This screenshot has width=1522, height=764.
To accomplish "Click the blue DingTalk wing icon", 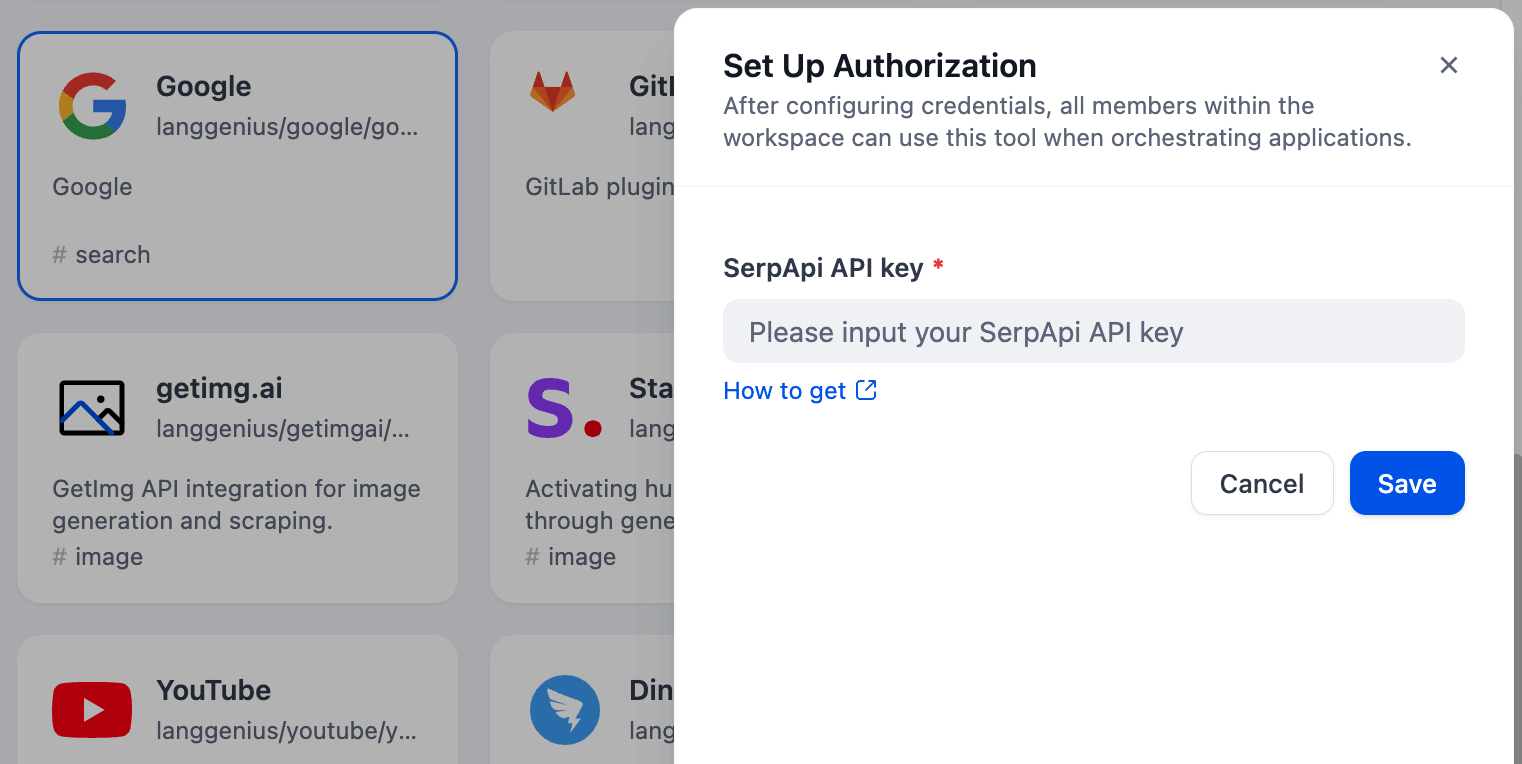I will [565, 709].
